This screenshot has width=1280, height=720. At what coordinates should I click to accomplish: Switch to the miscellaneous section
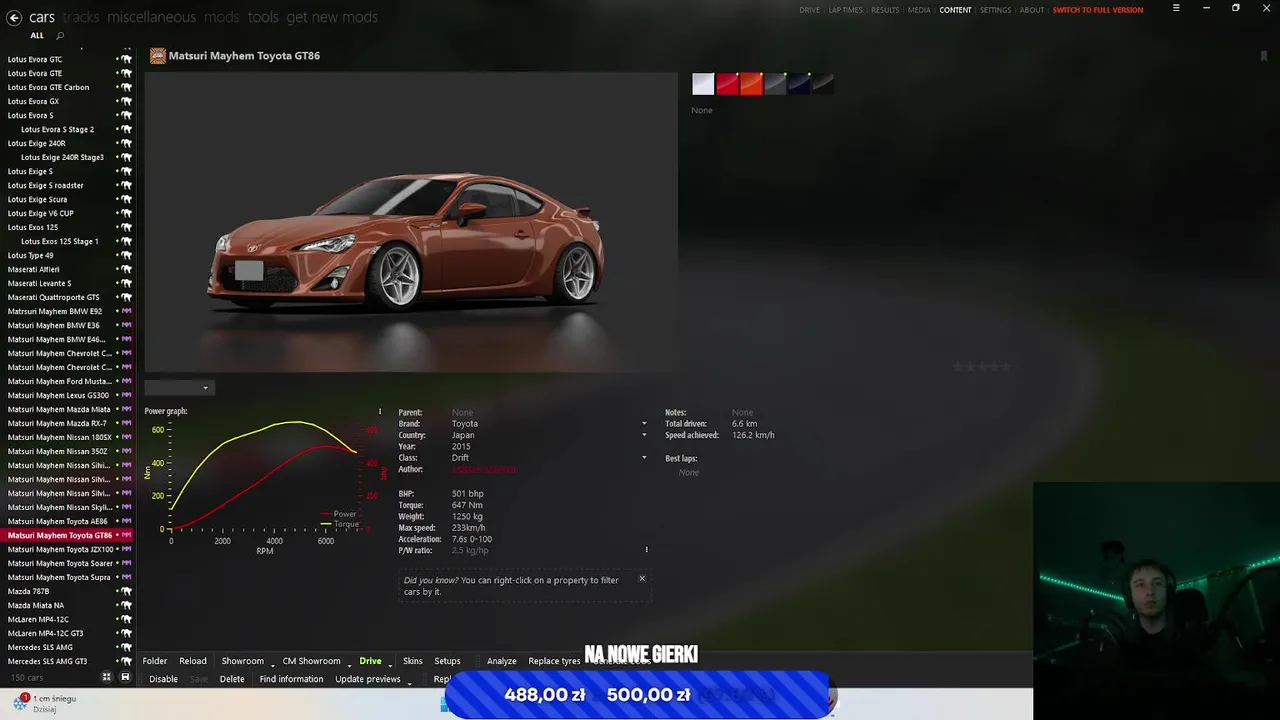(x=151, y=17)
